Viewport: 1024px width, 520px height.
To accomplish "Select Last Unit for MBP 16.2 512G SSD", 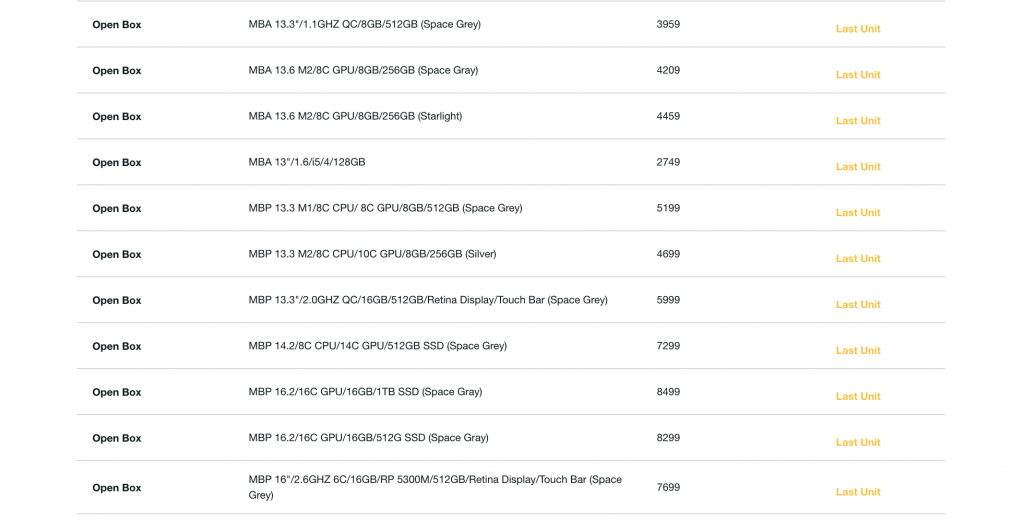I will pyautogui.click(x=858, y=443).
